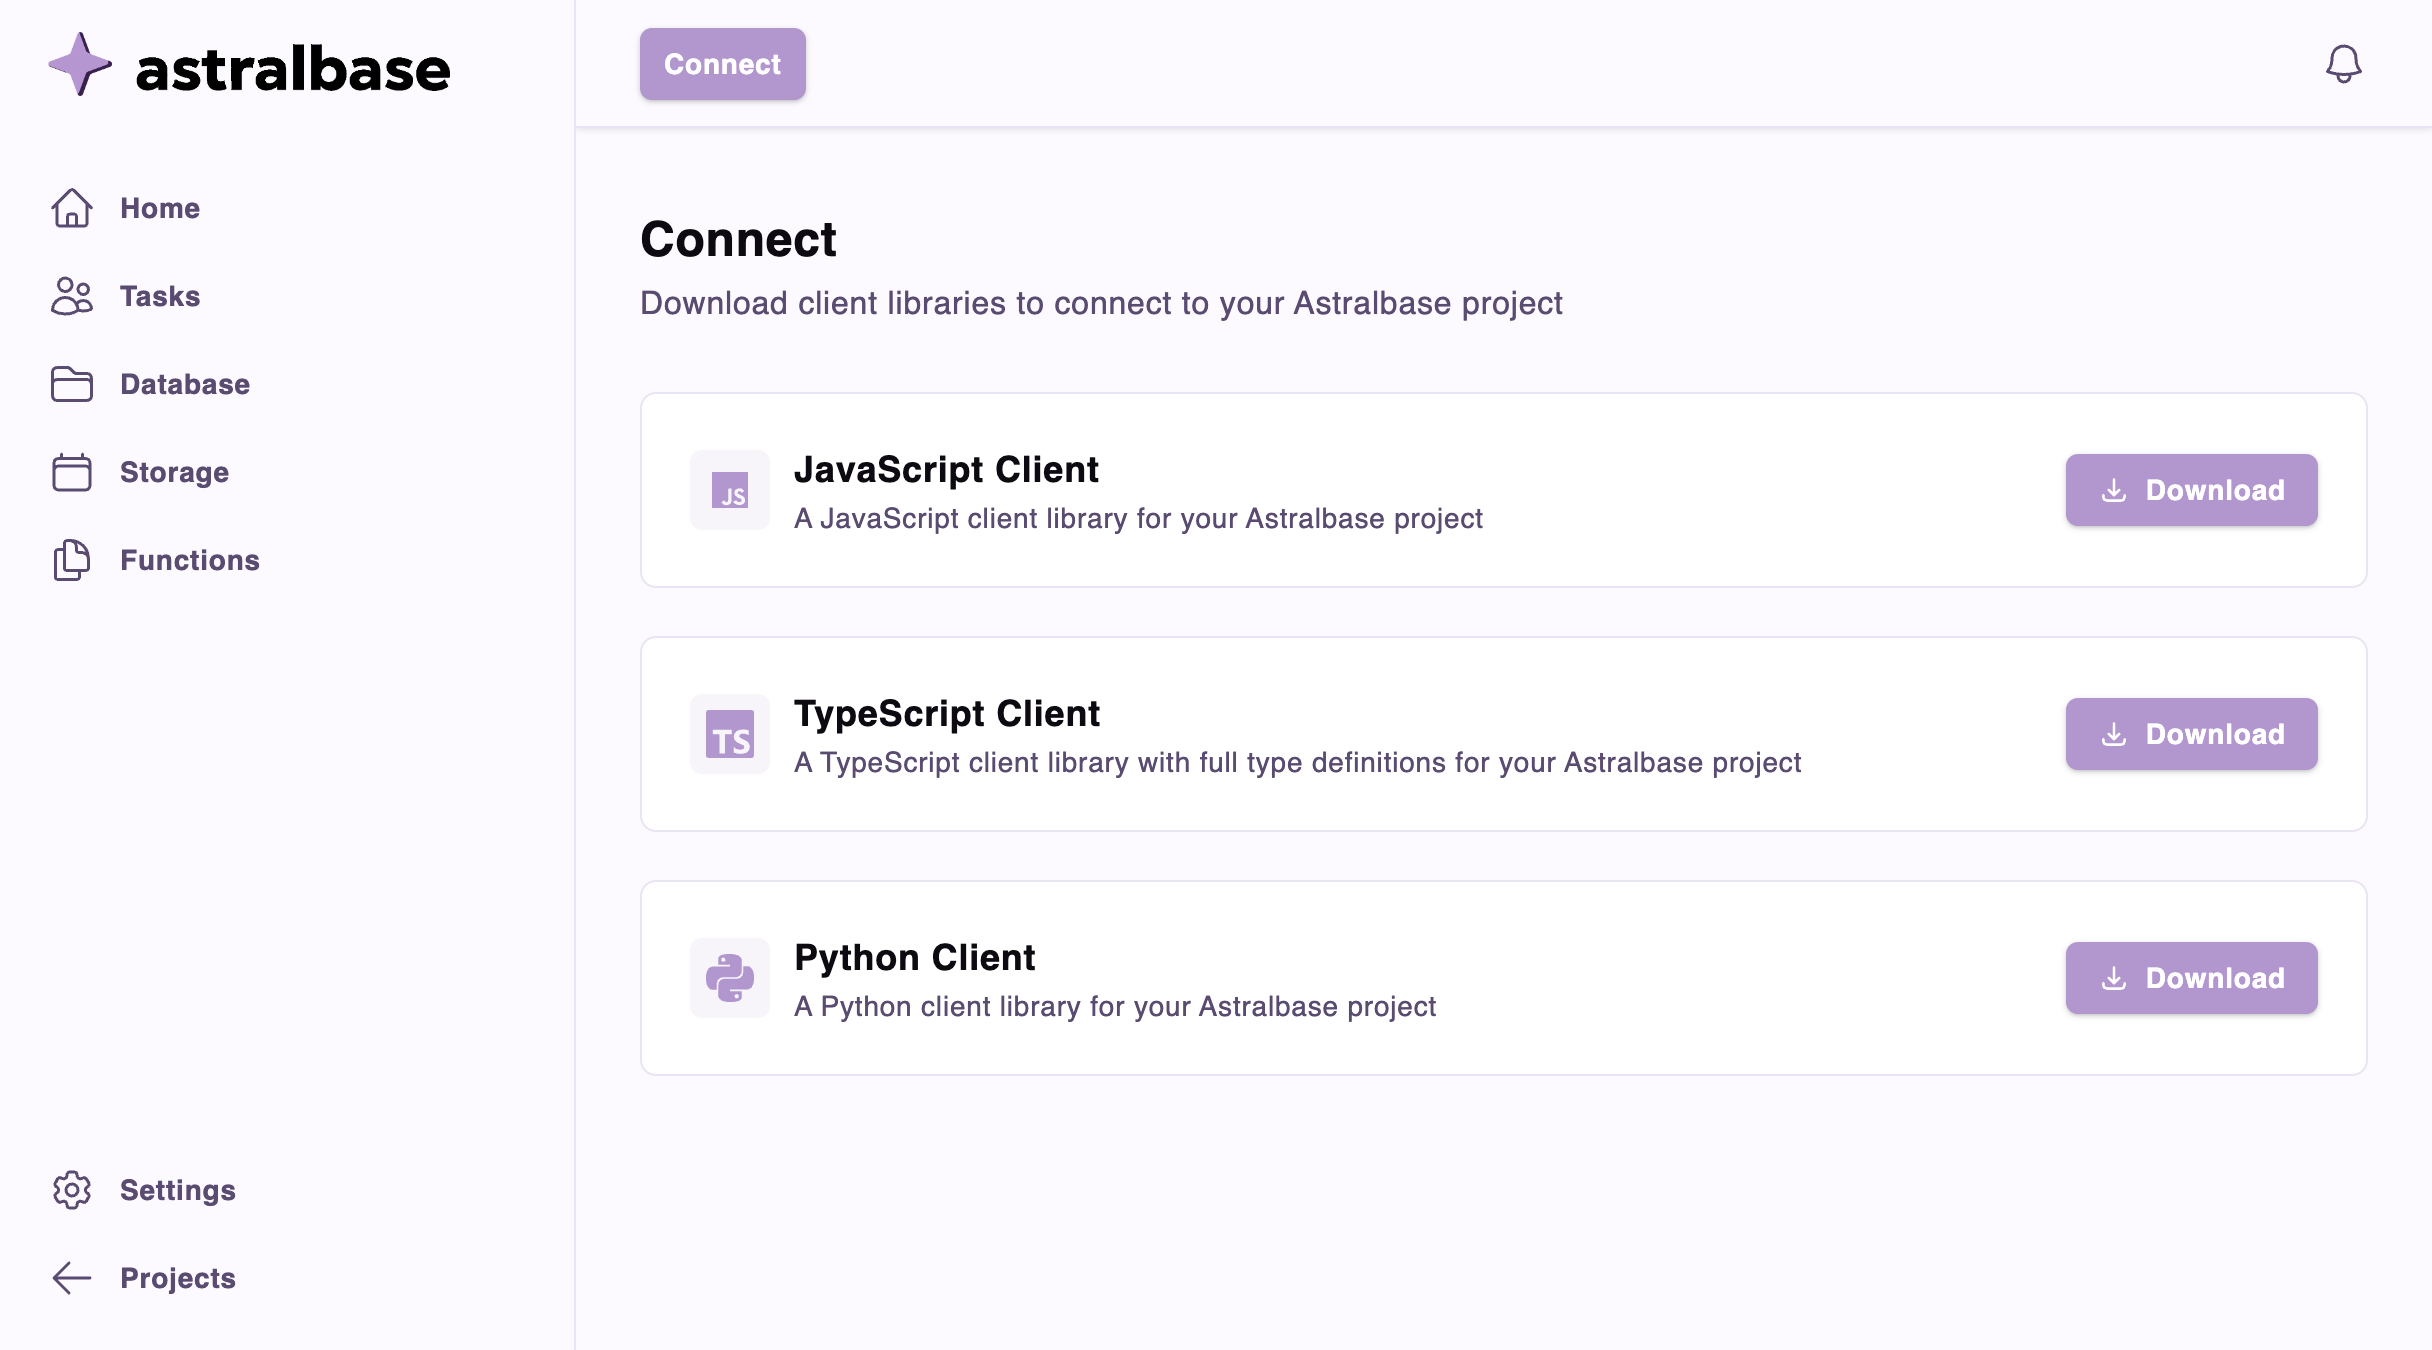Open the Projects section

coord(177,1277)
